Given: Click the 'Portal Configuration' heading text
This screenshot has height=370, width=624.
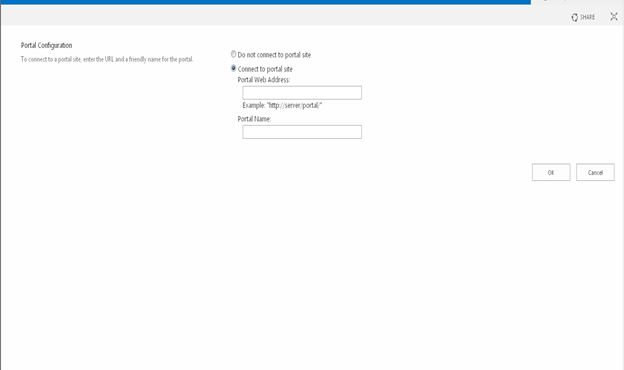Looking at the screenshot, I should click(x=47, y=45).
